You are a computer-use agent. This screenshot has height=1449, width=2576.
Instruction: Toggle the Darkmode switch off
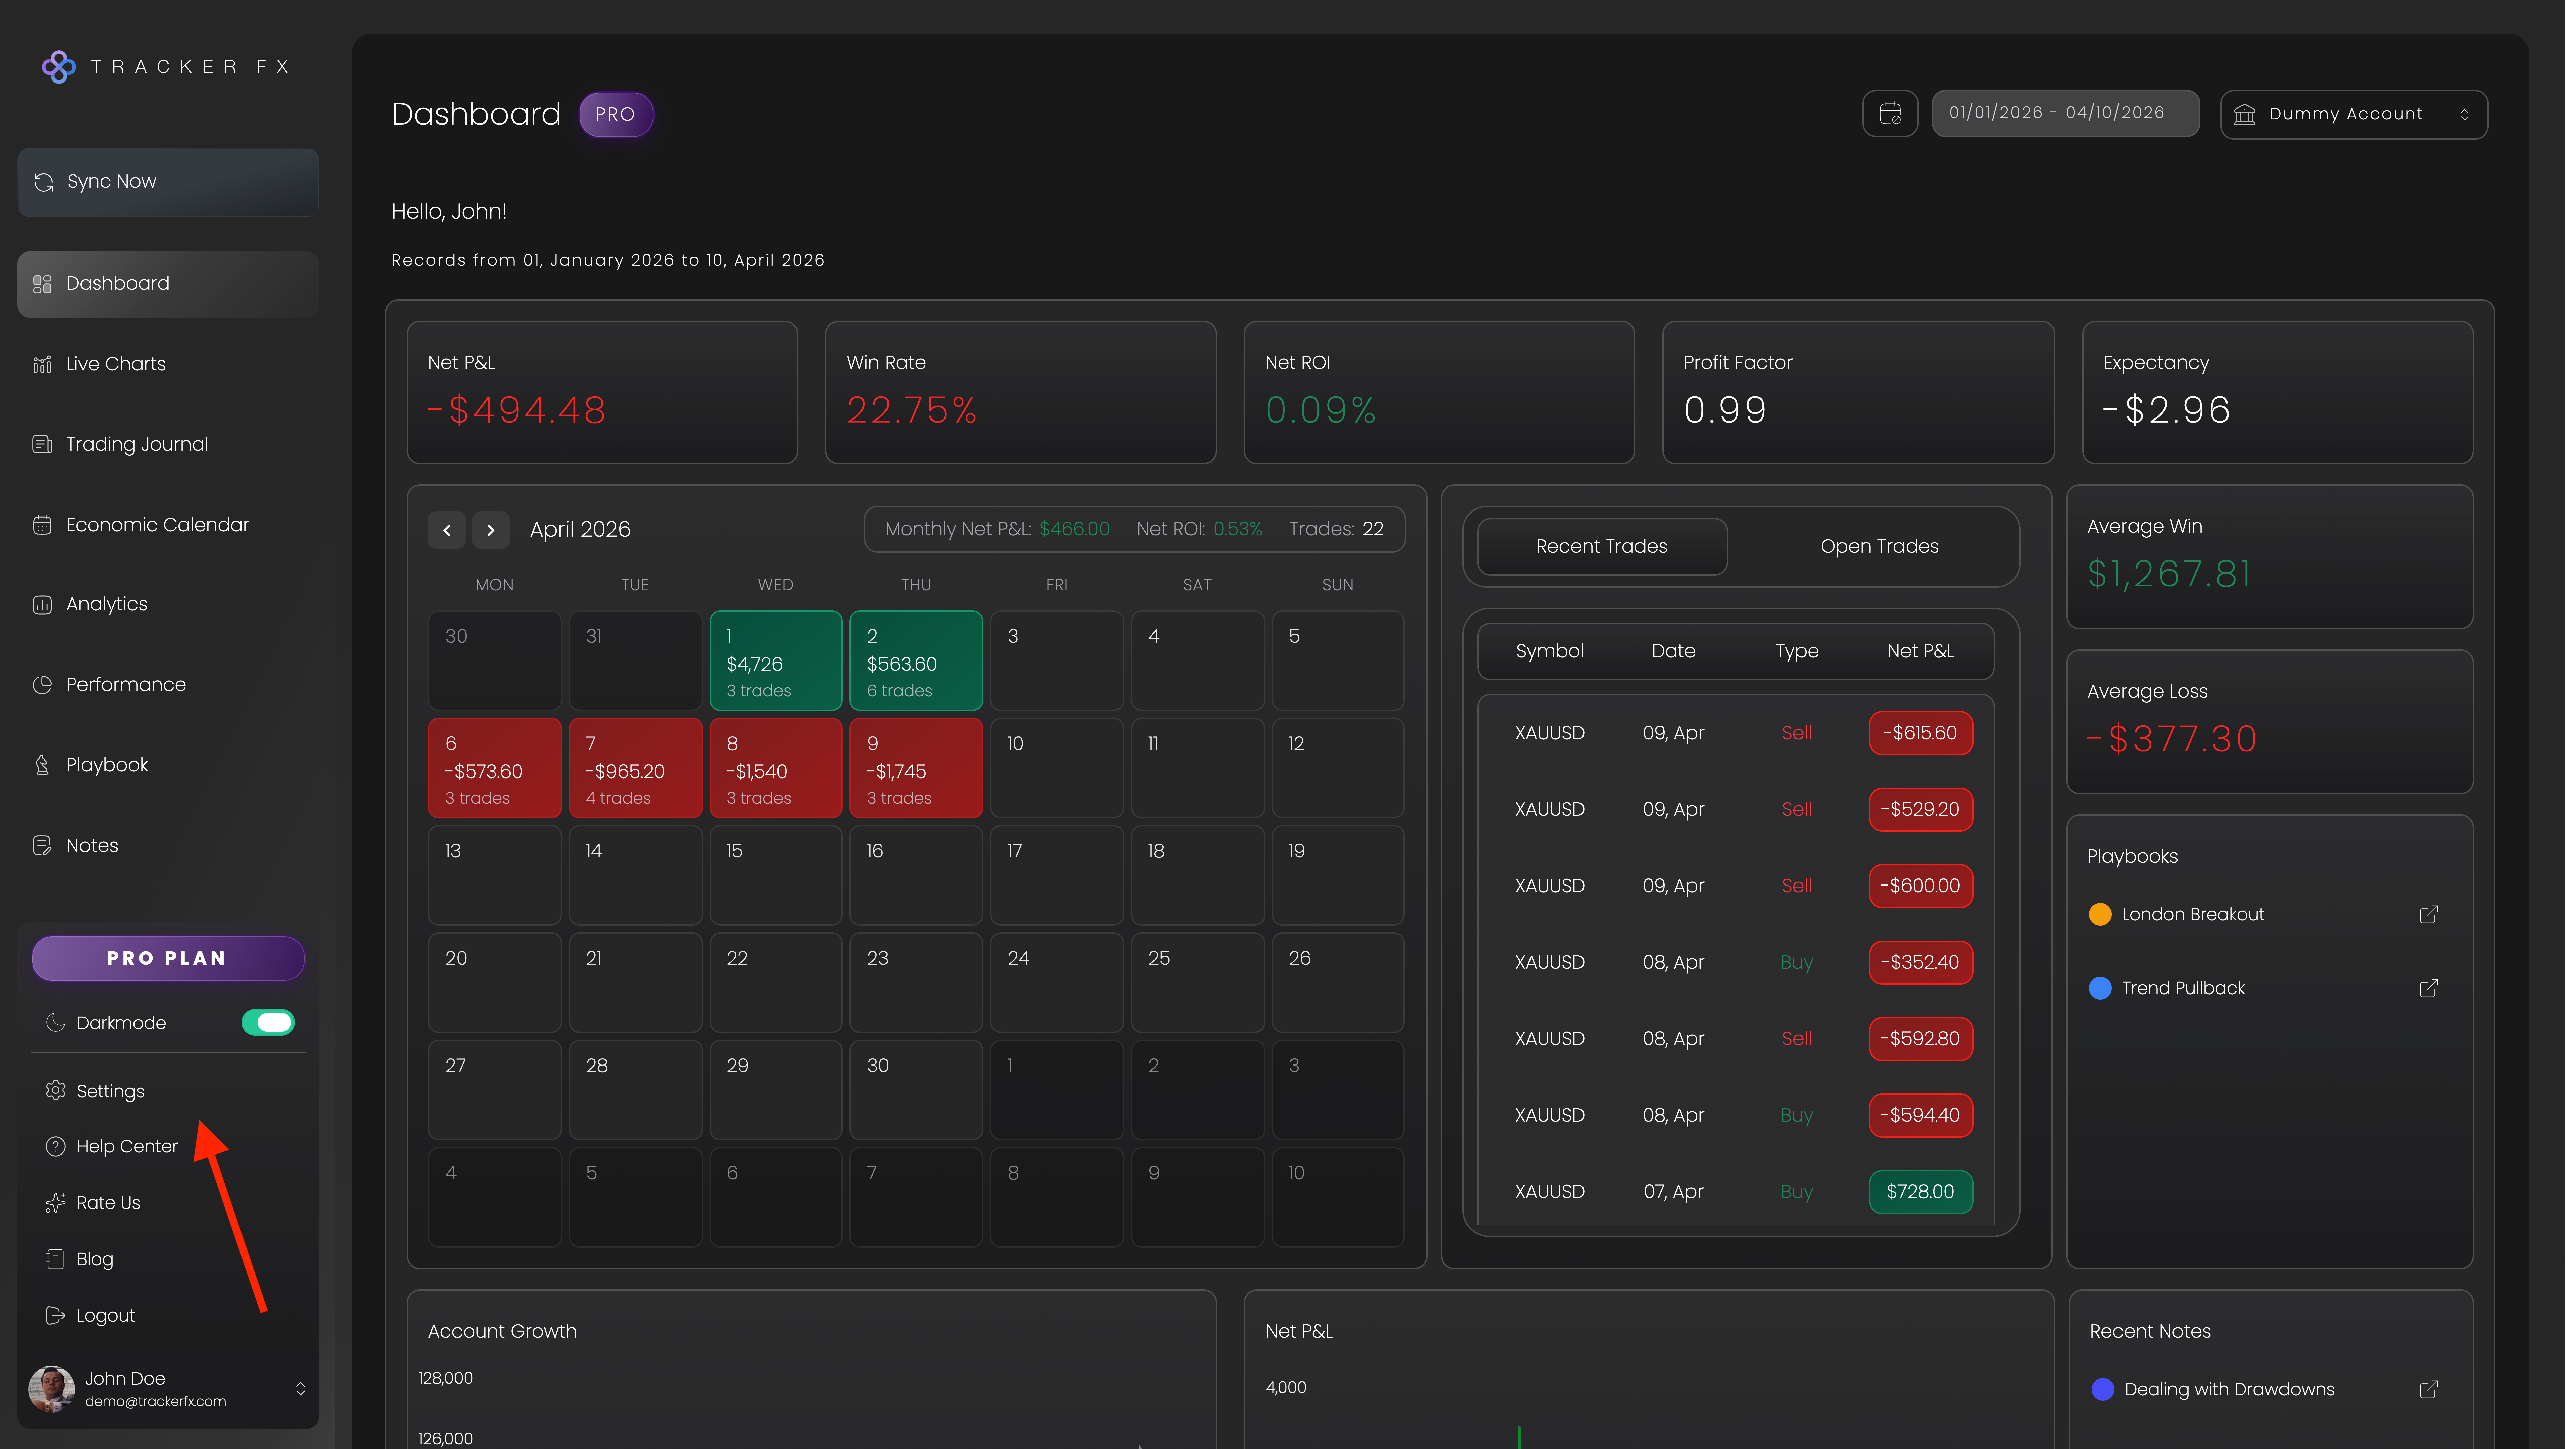pyautogui.click(x=268, y=1022)
